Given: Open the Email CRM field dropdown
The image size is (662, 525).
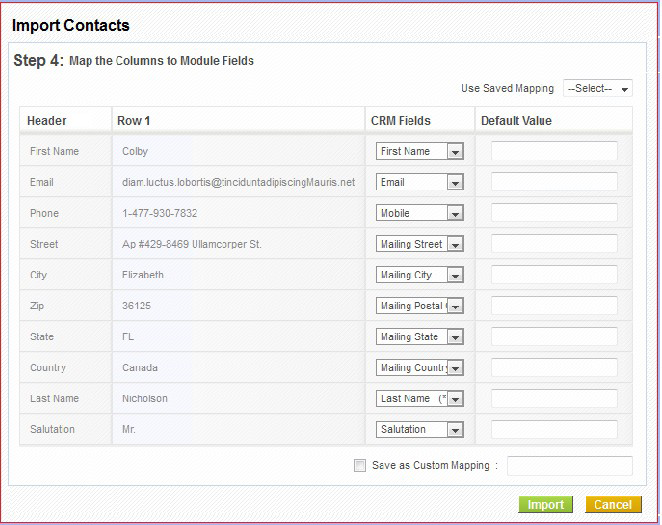Looking at the screenshot, I should tap(420, 183).
